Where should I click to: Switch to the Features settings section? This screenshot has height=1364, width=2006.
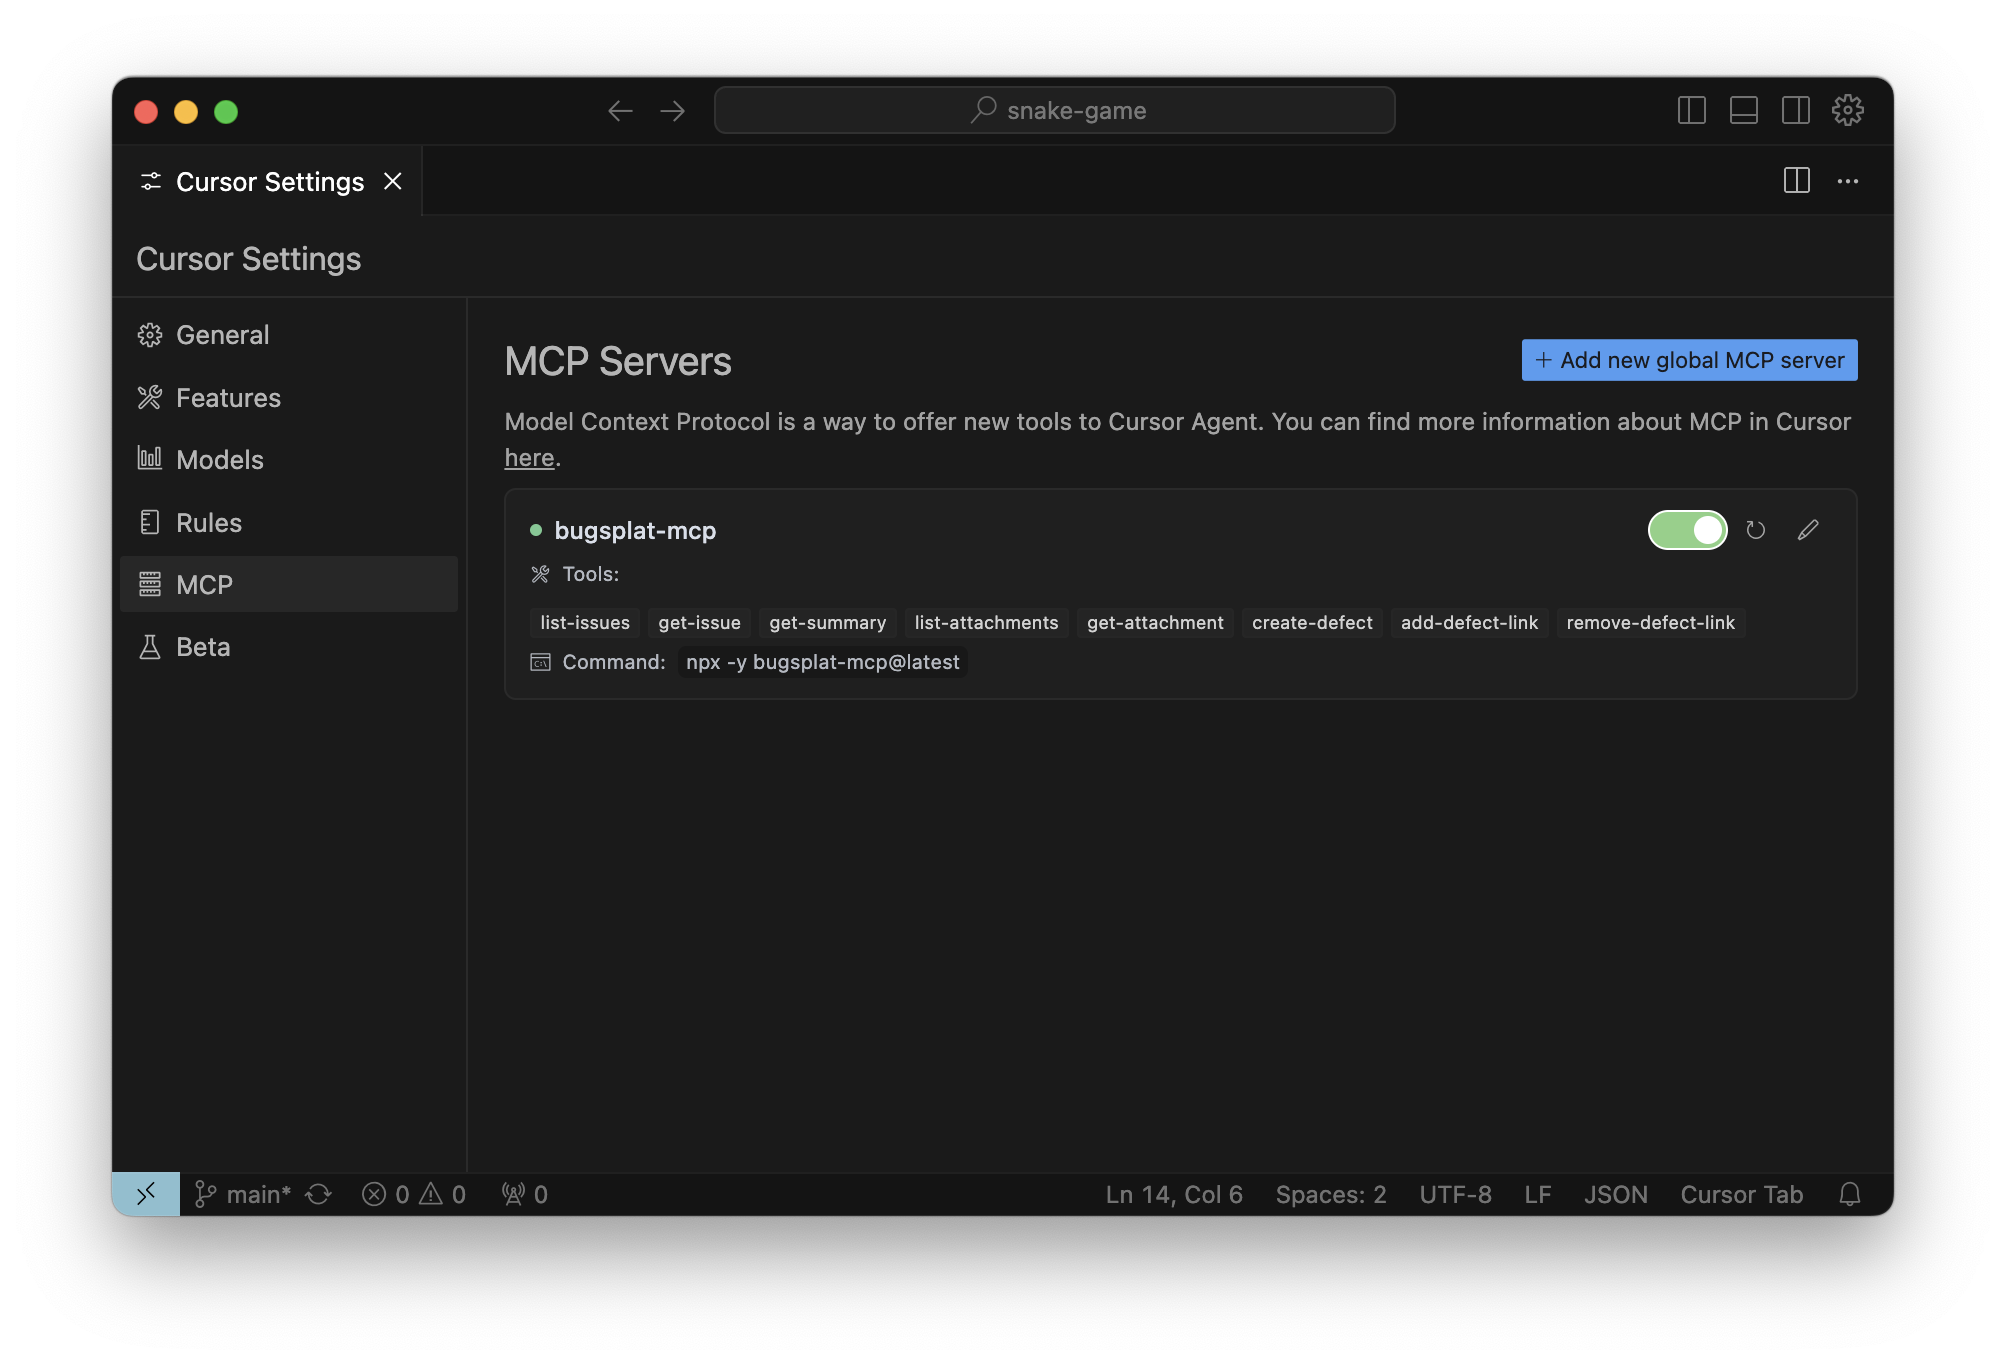click(228, 398)
